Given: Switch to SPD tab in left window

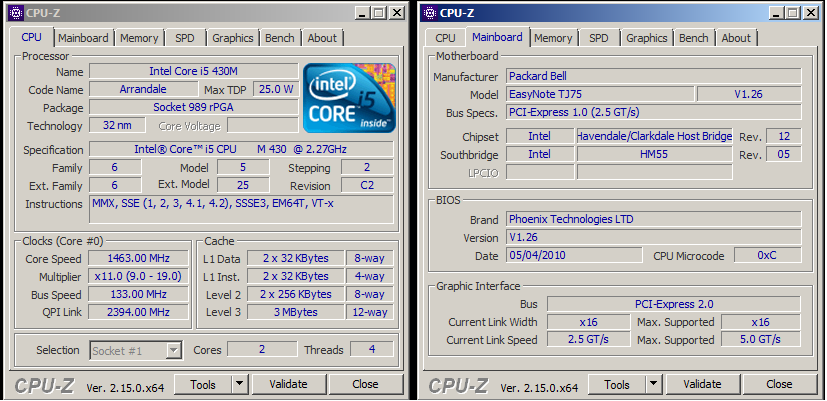Looking at the screenshot, I should pos(185,38).
